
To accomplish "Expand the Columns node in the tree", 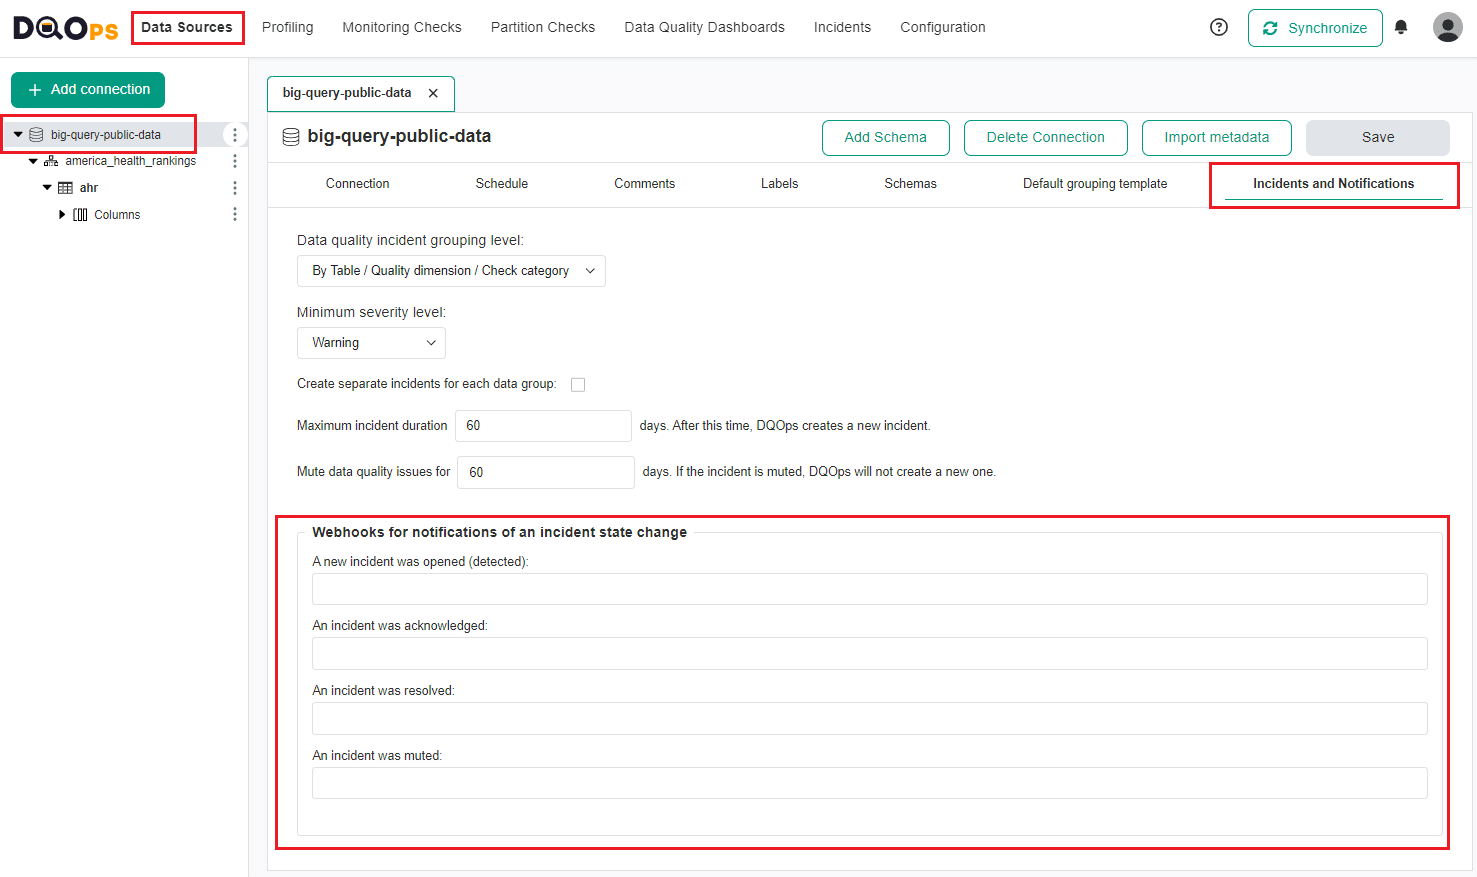I will [x=62, y=214].
